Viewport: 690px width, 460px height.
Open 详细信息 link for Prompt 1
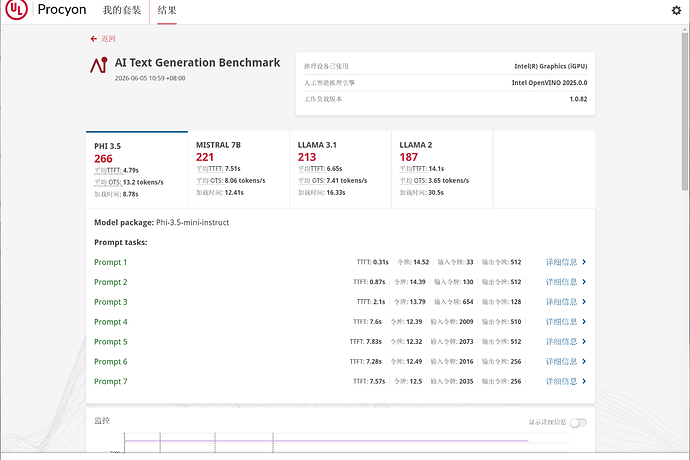(561, 262)
